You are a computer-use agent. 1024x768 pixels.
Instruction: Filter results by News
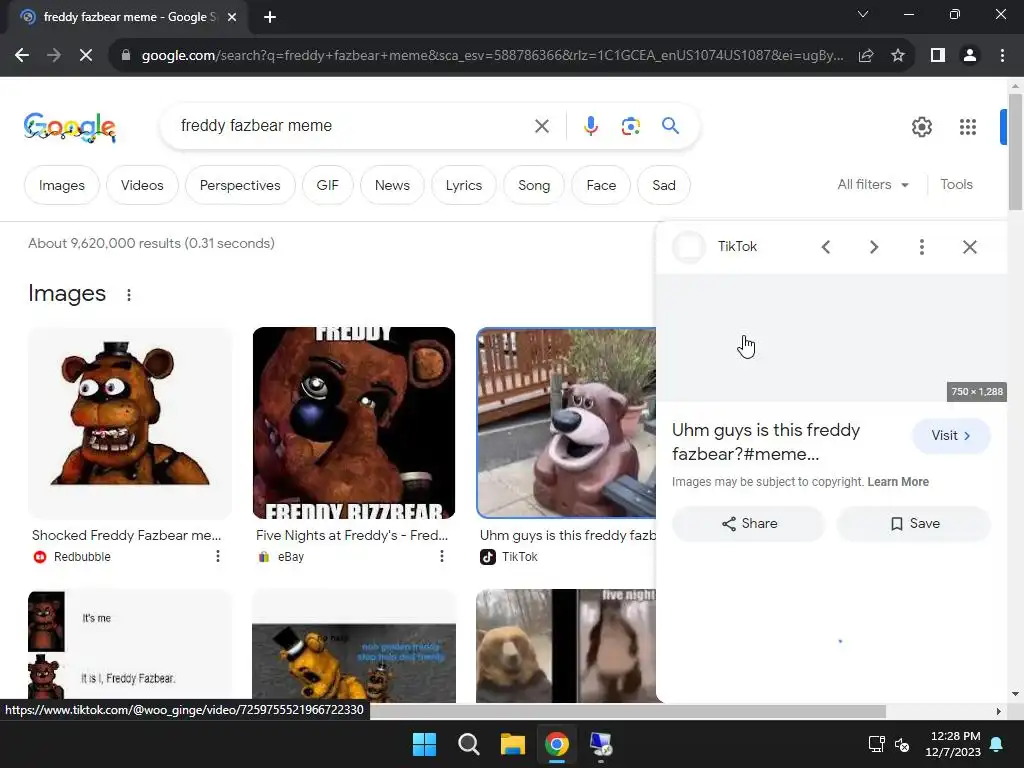tap(392, 185)
